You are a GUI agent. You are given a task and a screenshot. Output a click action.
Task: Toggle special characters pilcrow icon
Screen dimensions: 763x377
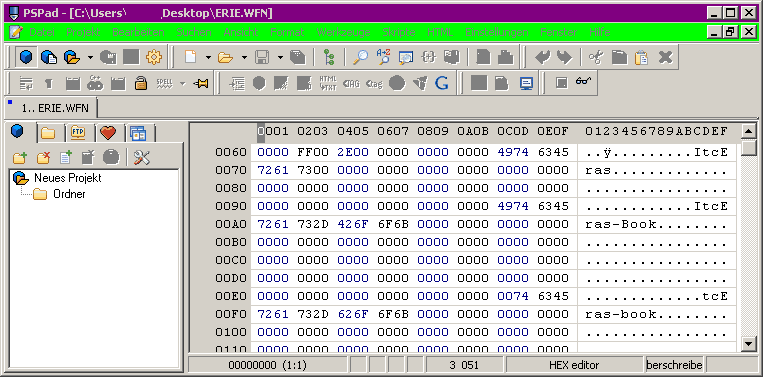point(49,84)
